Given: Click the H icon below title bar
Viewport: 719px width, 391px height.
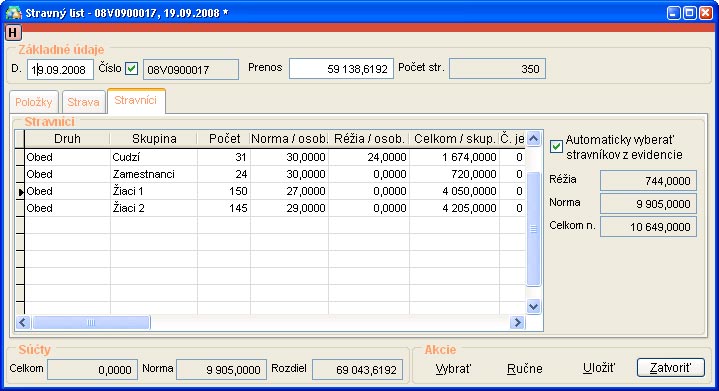Looking at the screenshot, I should 13,33.
